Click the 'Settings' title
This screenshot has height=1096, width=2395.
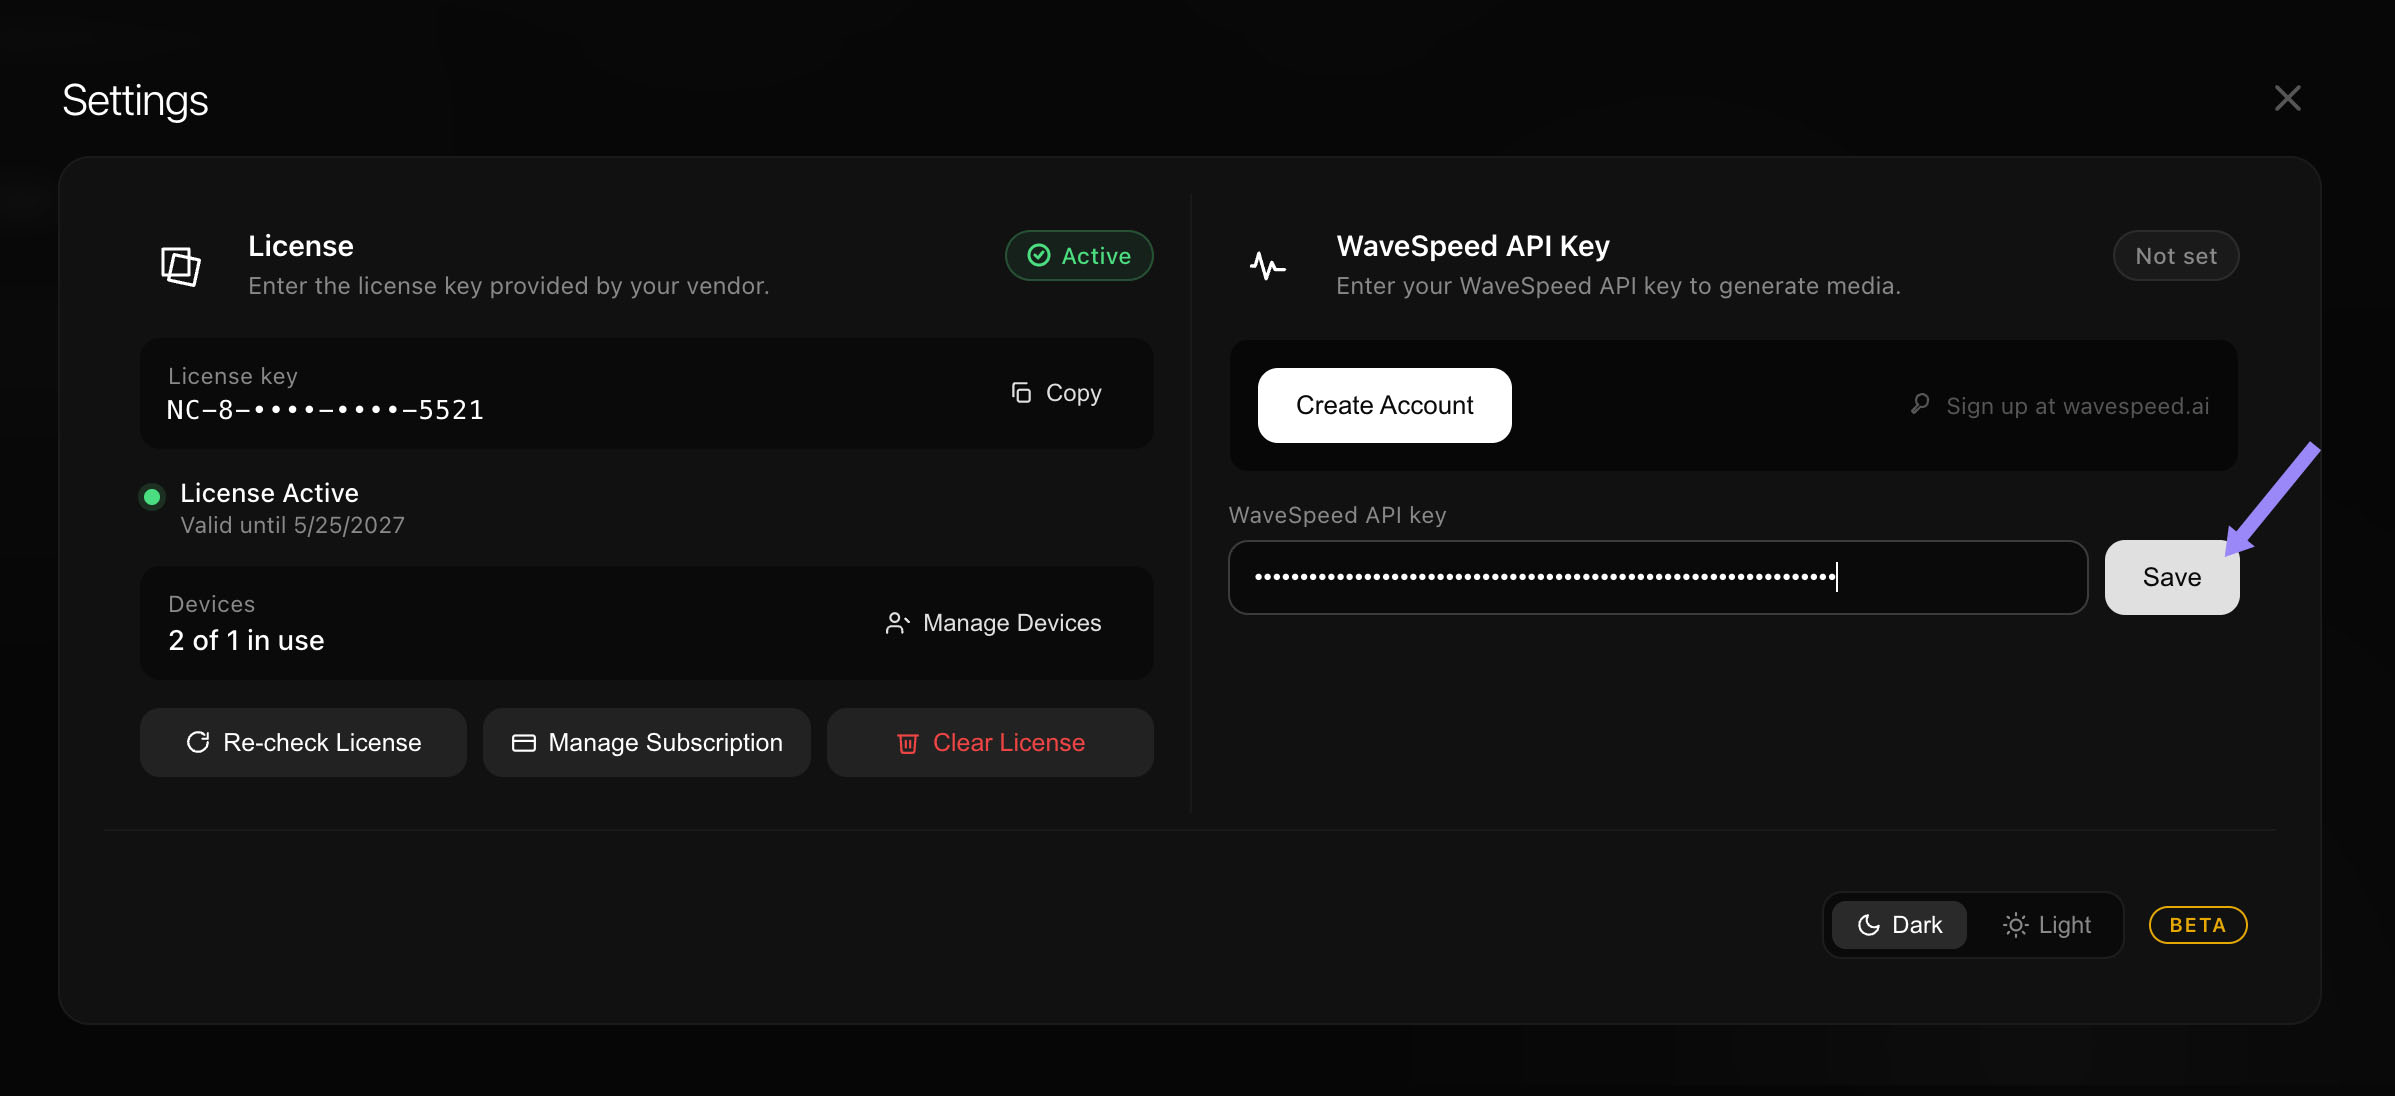(x=135, y=101)
